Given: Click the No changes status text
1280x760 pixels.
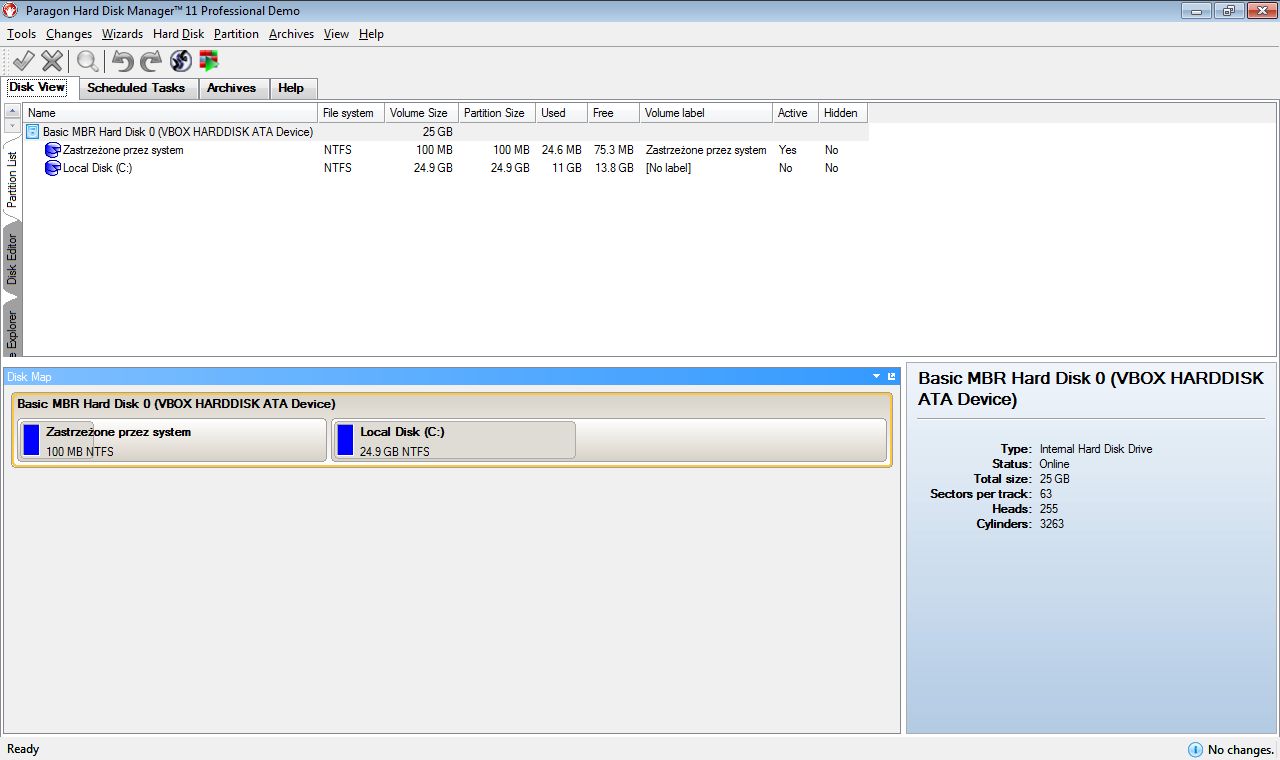Looking at the screenshot, I should tap(1241, 750).
